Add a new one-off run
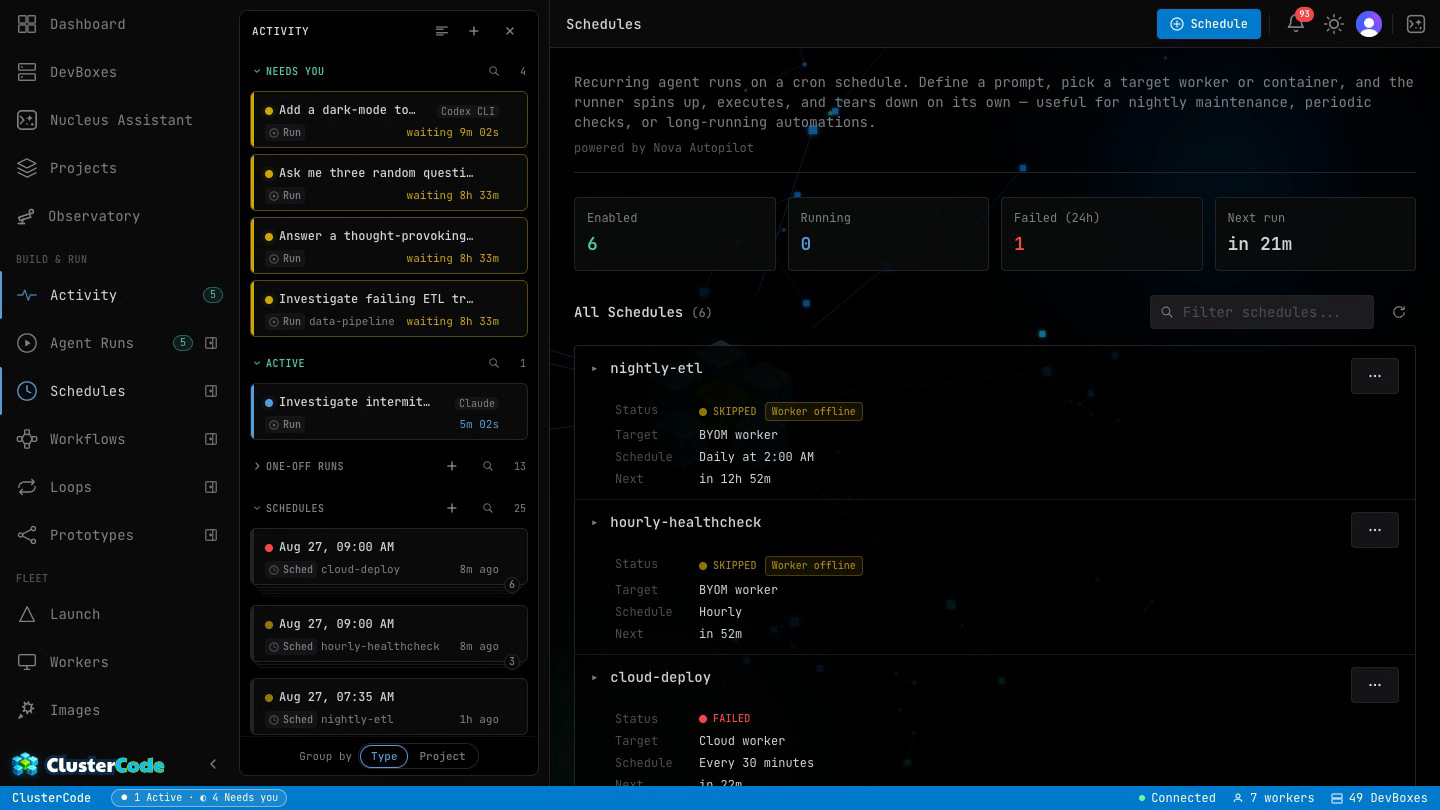The height and width of the screenshot is (810, 1440). tap(452, 466)
